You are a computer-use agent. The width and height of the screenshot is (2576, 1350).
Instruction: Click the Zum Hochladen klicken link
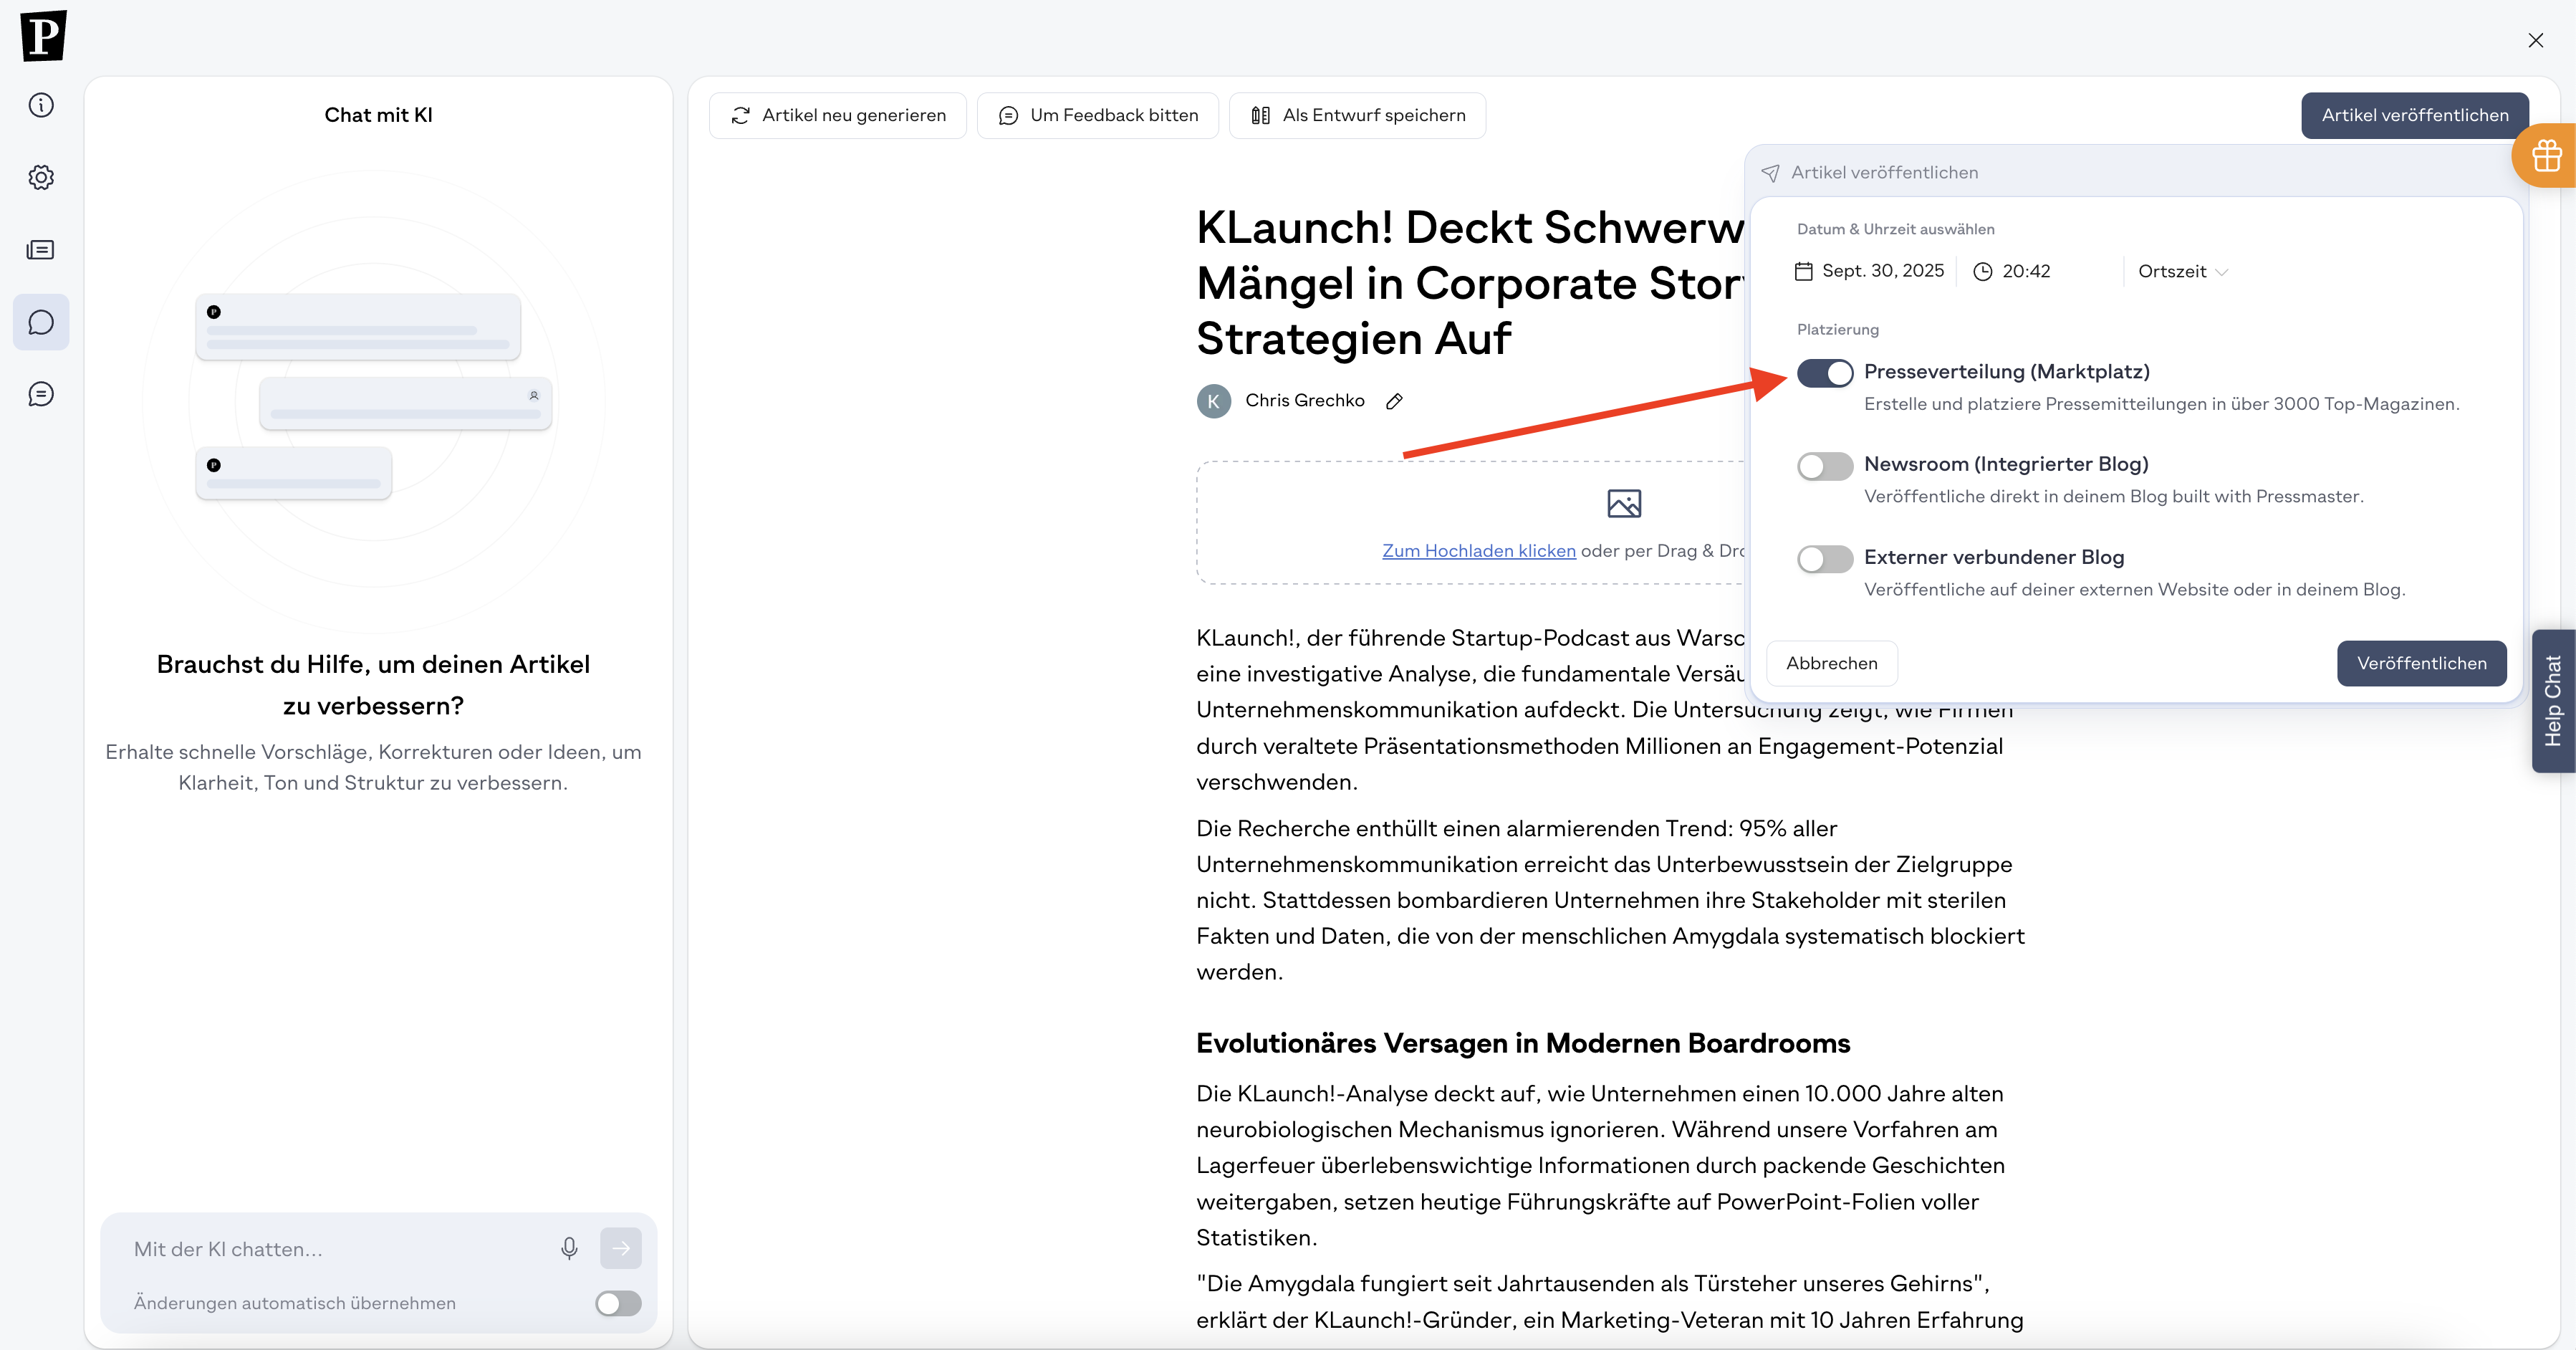click(x=1479, y=551)
